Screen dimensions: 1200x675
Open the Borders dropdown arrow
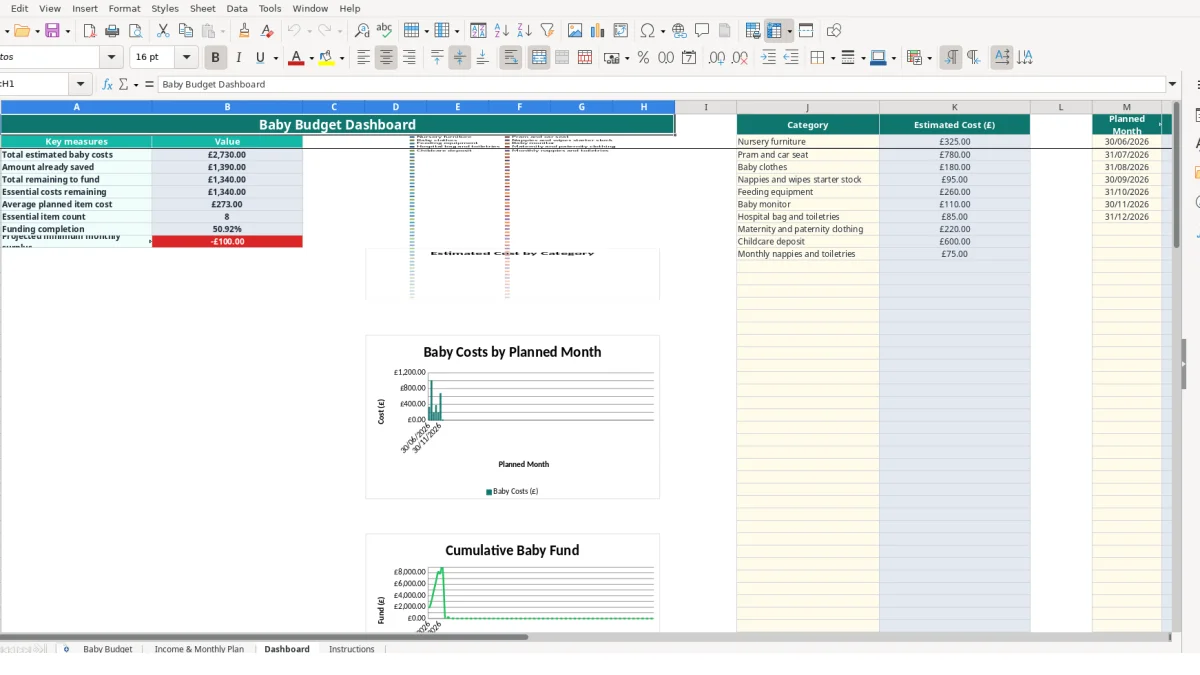click(832, 58)
